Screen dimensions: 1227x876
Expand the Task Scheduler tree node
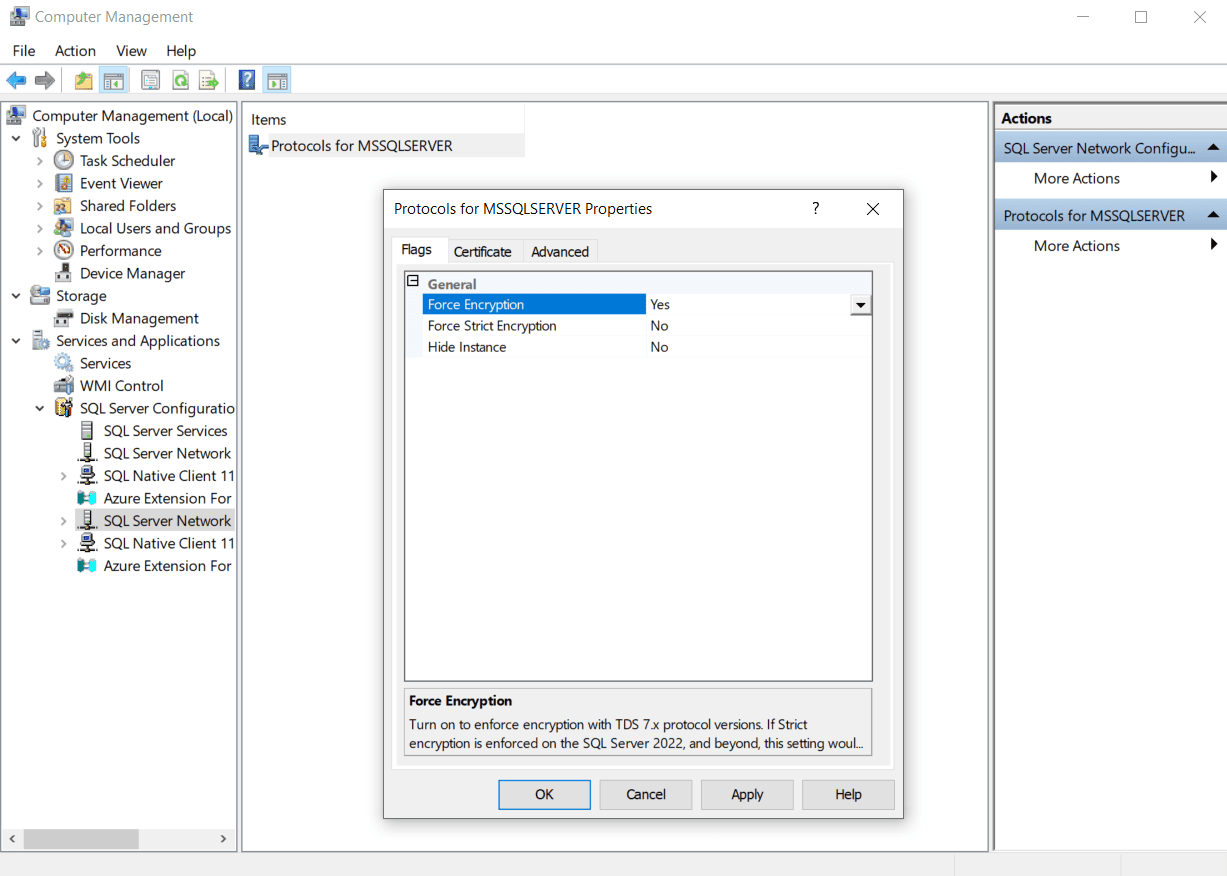click(x=40, y=161)
